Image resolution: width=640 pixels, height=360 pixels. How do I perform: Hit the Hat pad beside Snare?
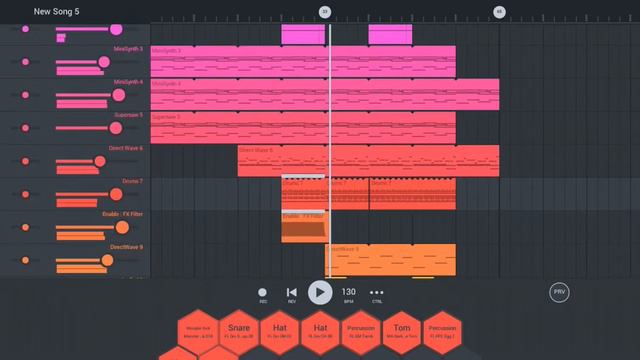click(x=280, y=332)
